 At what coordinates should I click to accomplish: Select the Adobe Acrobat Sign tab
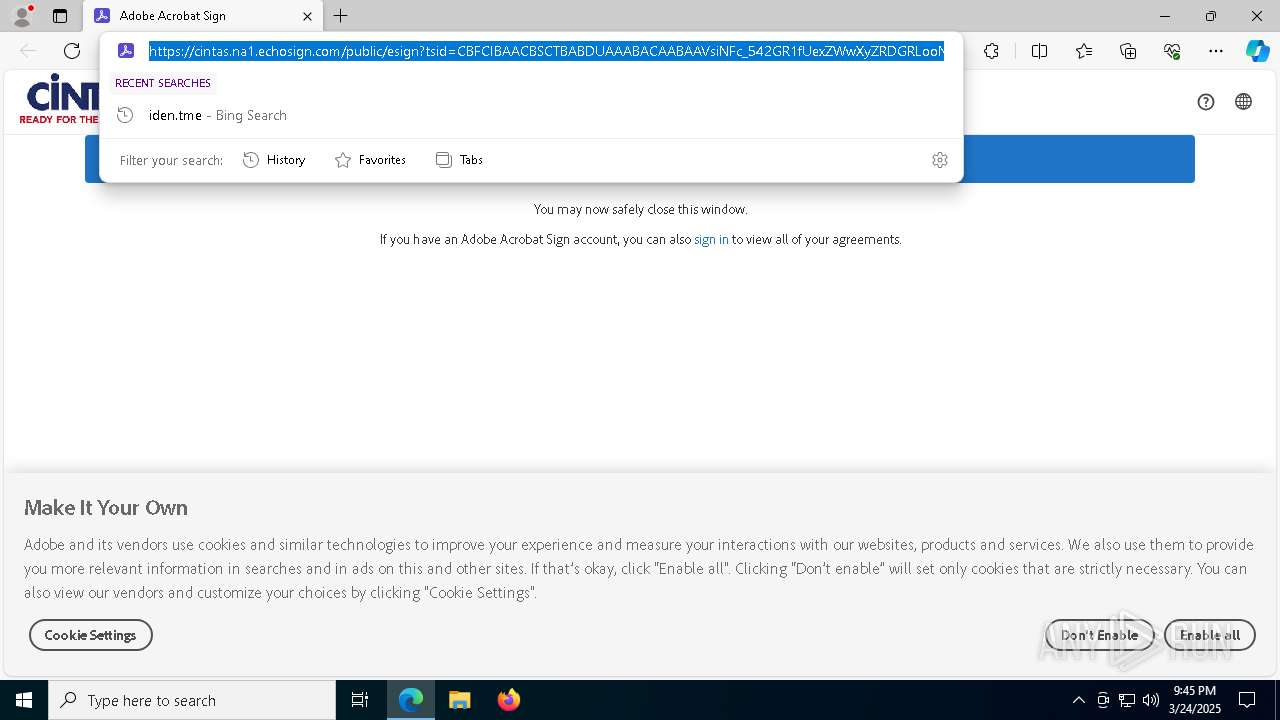click(x=203, y=16)
